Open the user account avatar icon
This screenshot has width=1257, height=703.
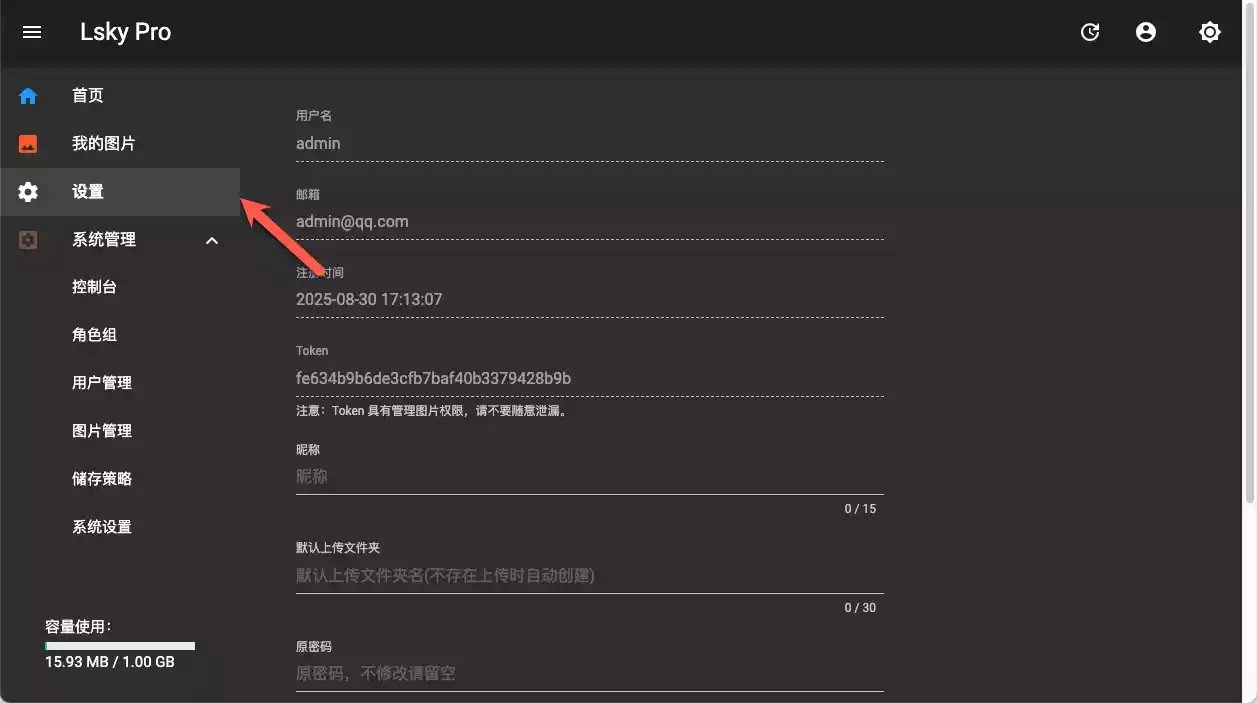(1146, 32)
